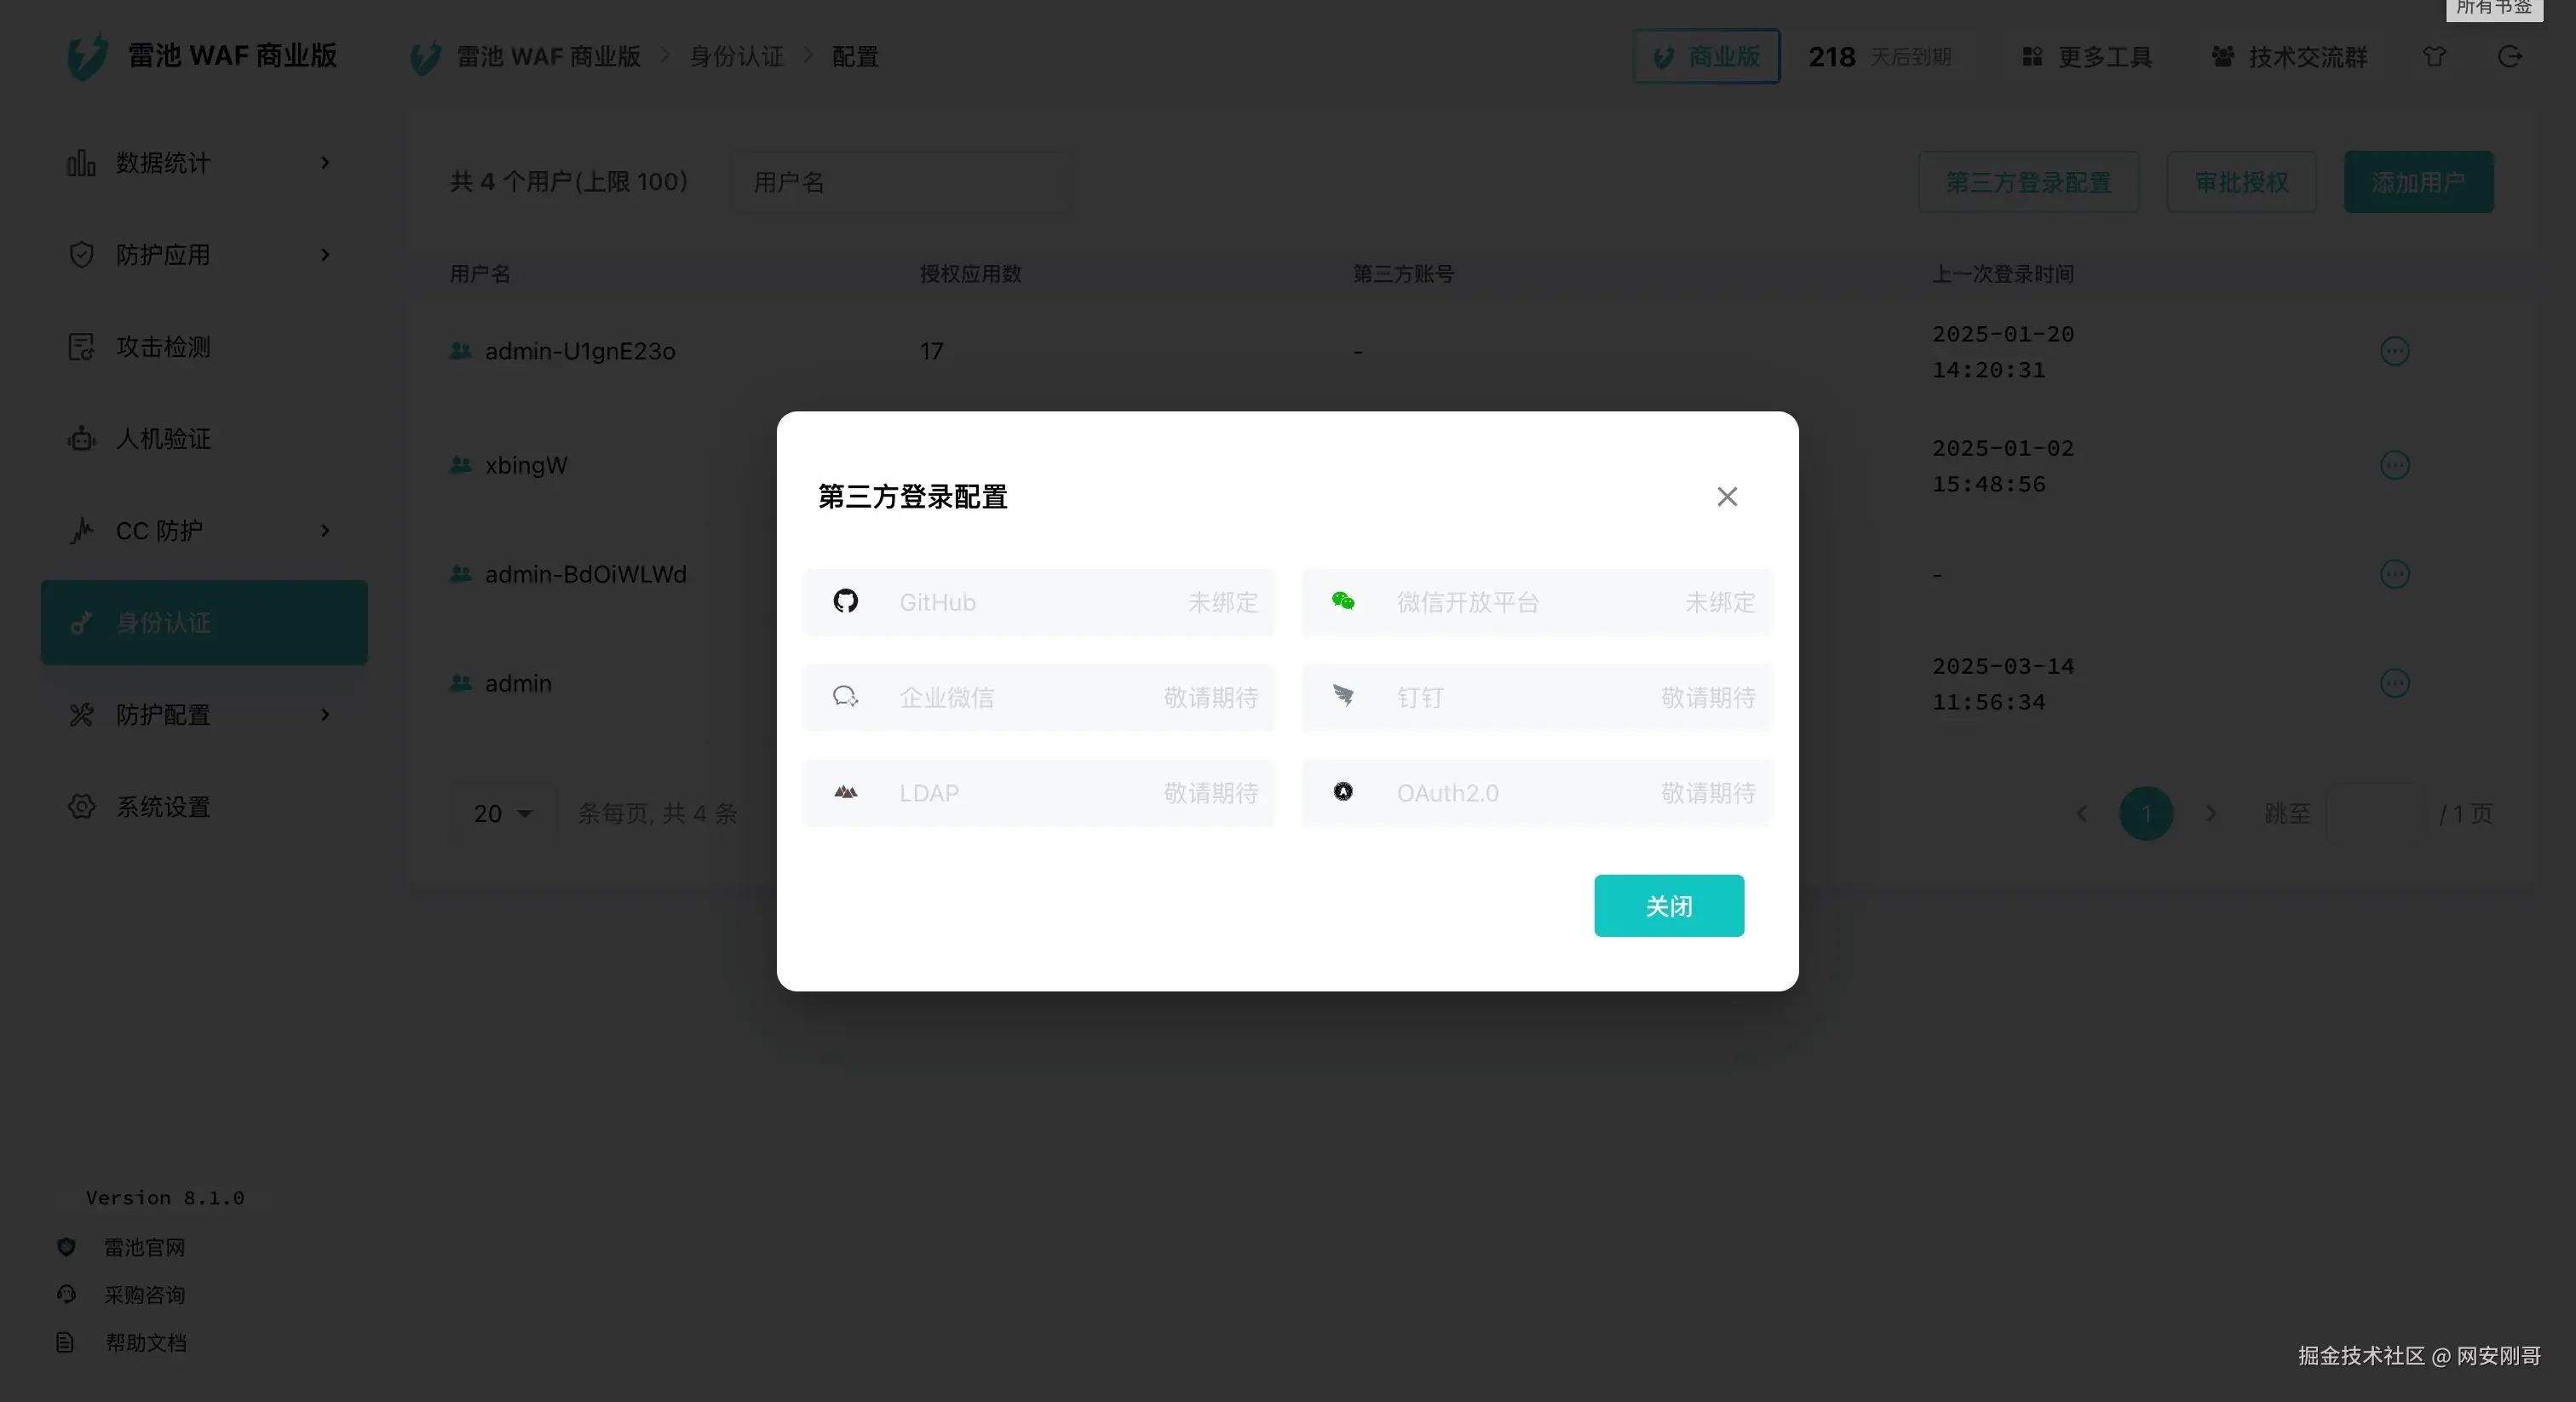
Task: Click the 企业微信 icon in dialog
Action: tap(845, 696)
